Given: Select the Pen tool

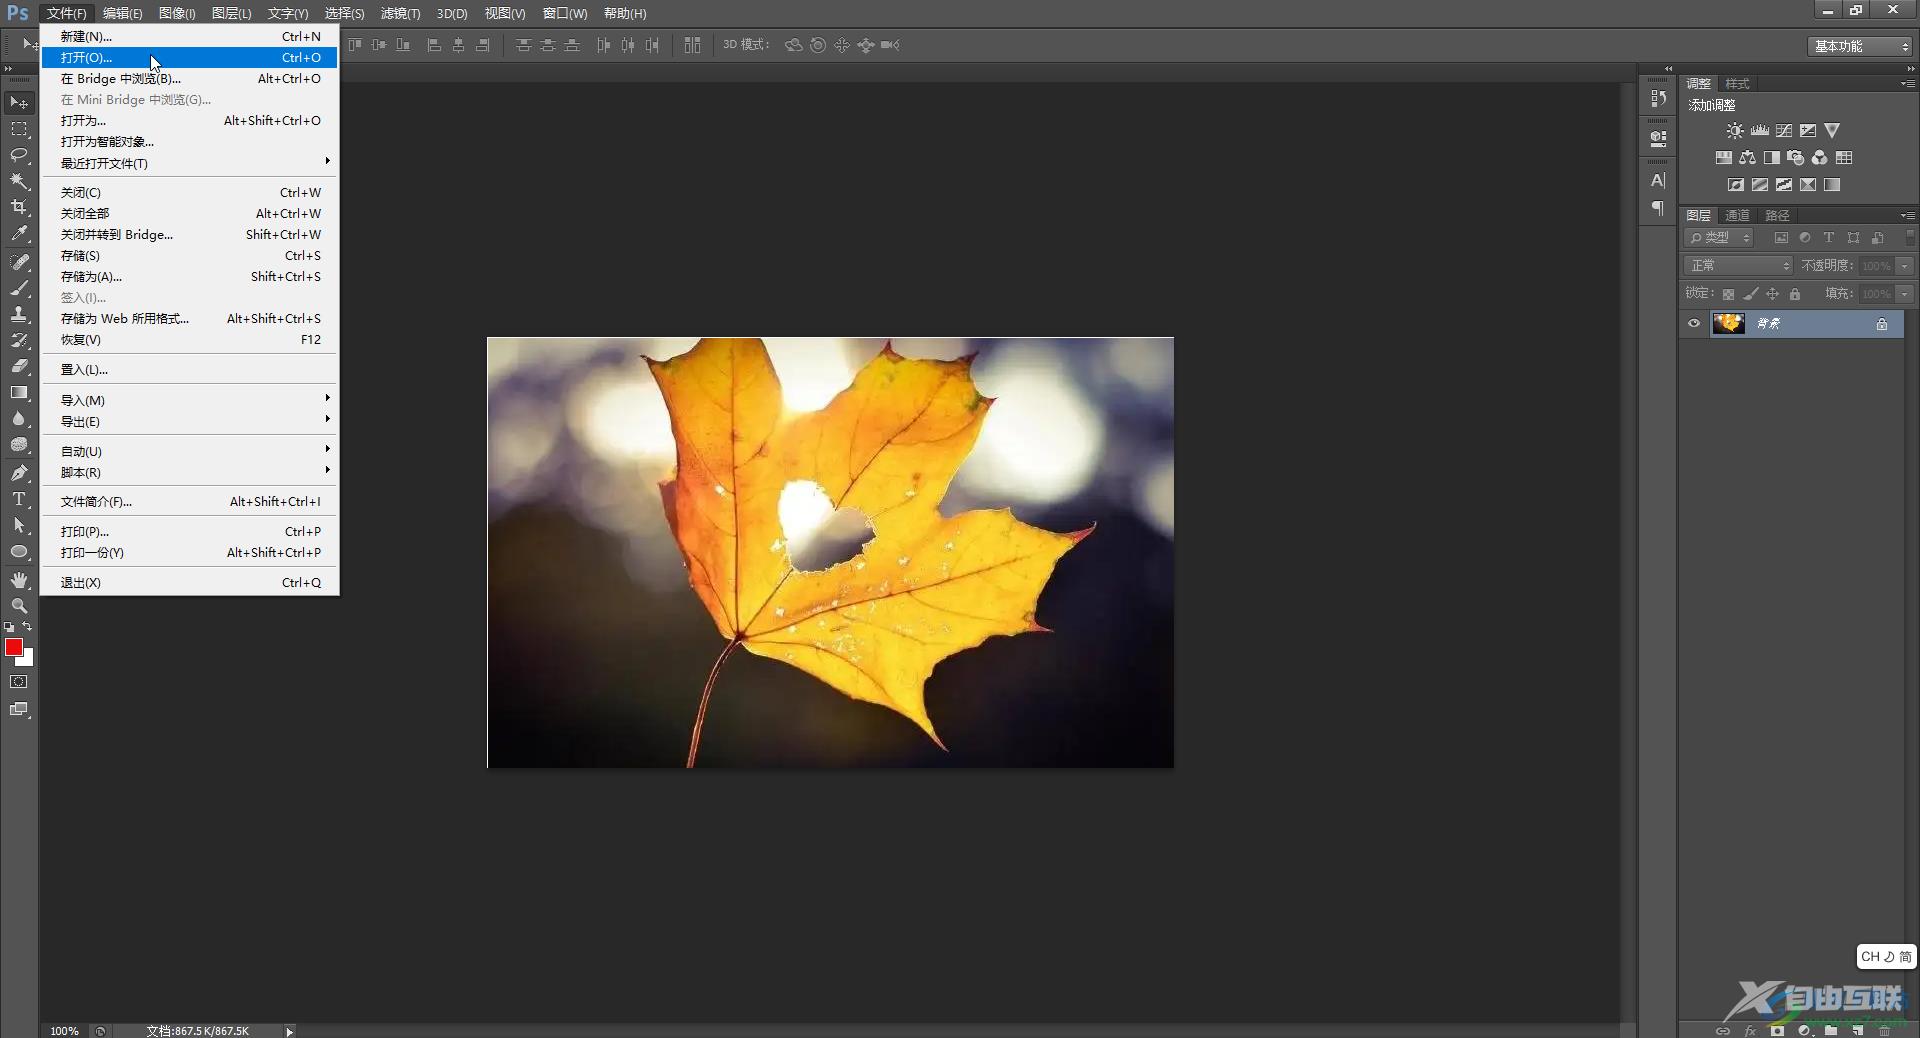Looking at the screenshot, I should click(x=19, y=473).
